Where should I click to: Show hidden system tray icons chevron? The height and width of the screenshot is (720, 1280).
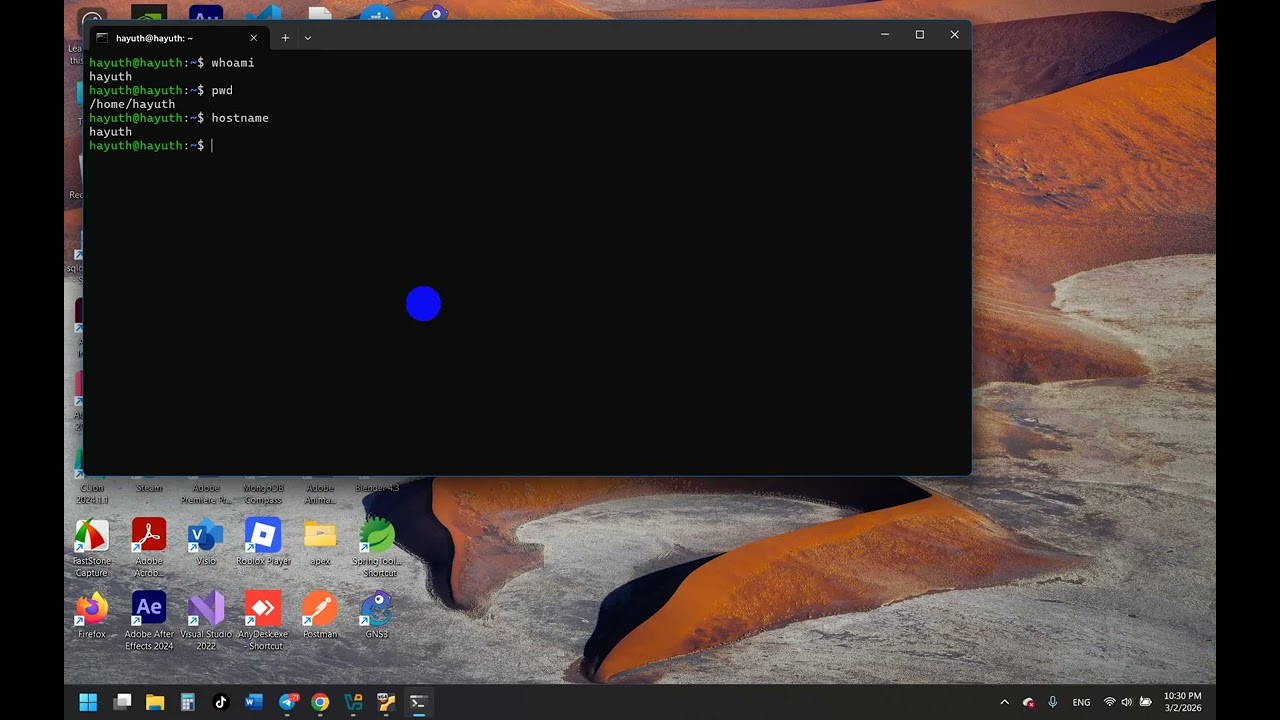(1005, 702)
